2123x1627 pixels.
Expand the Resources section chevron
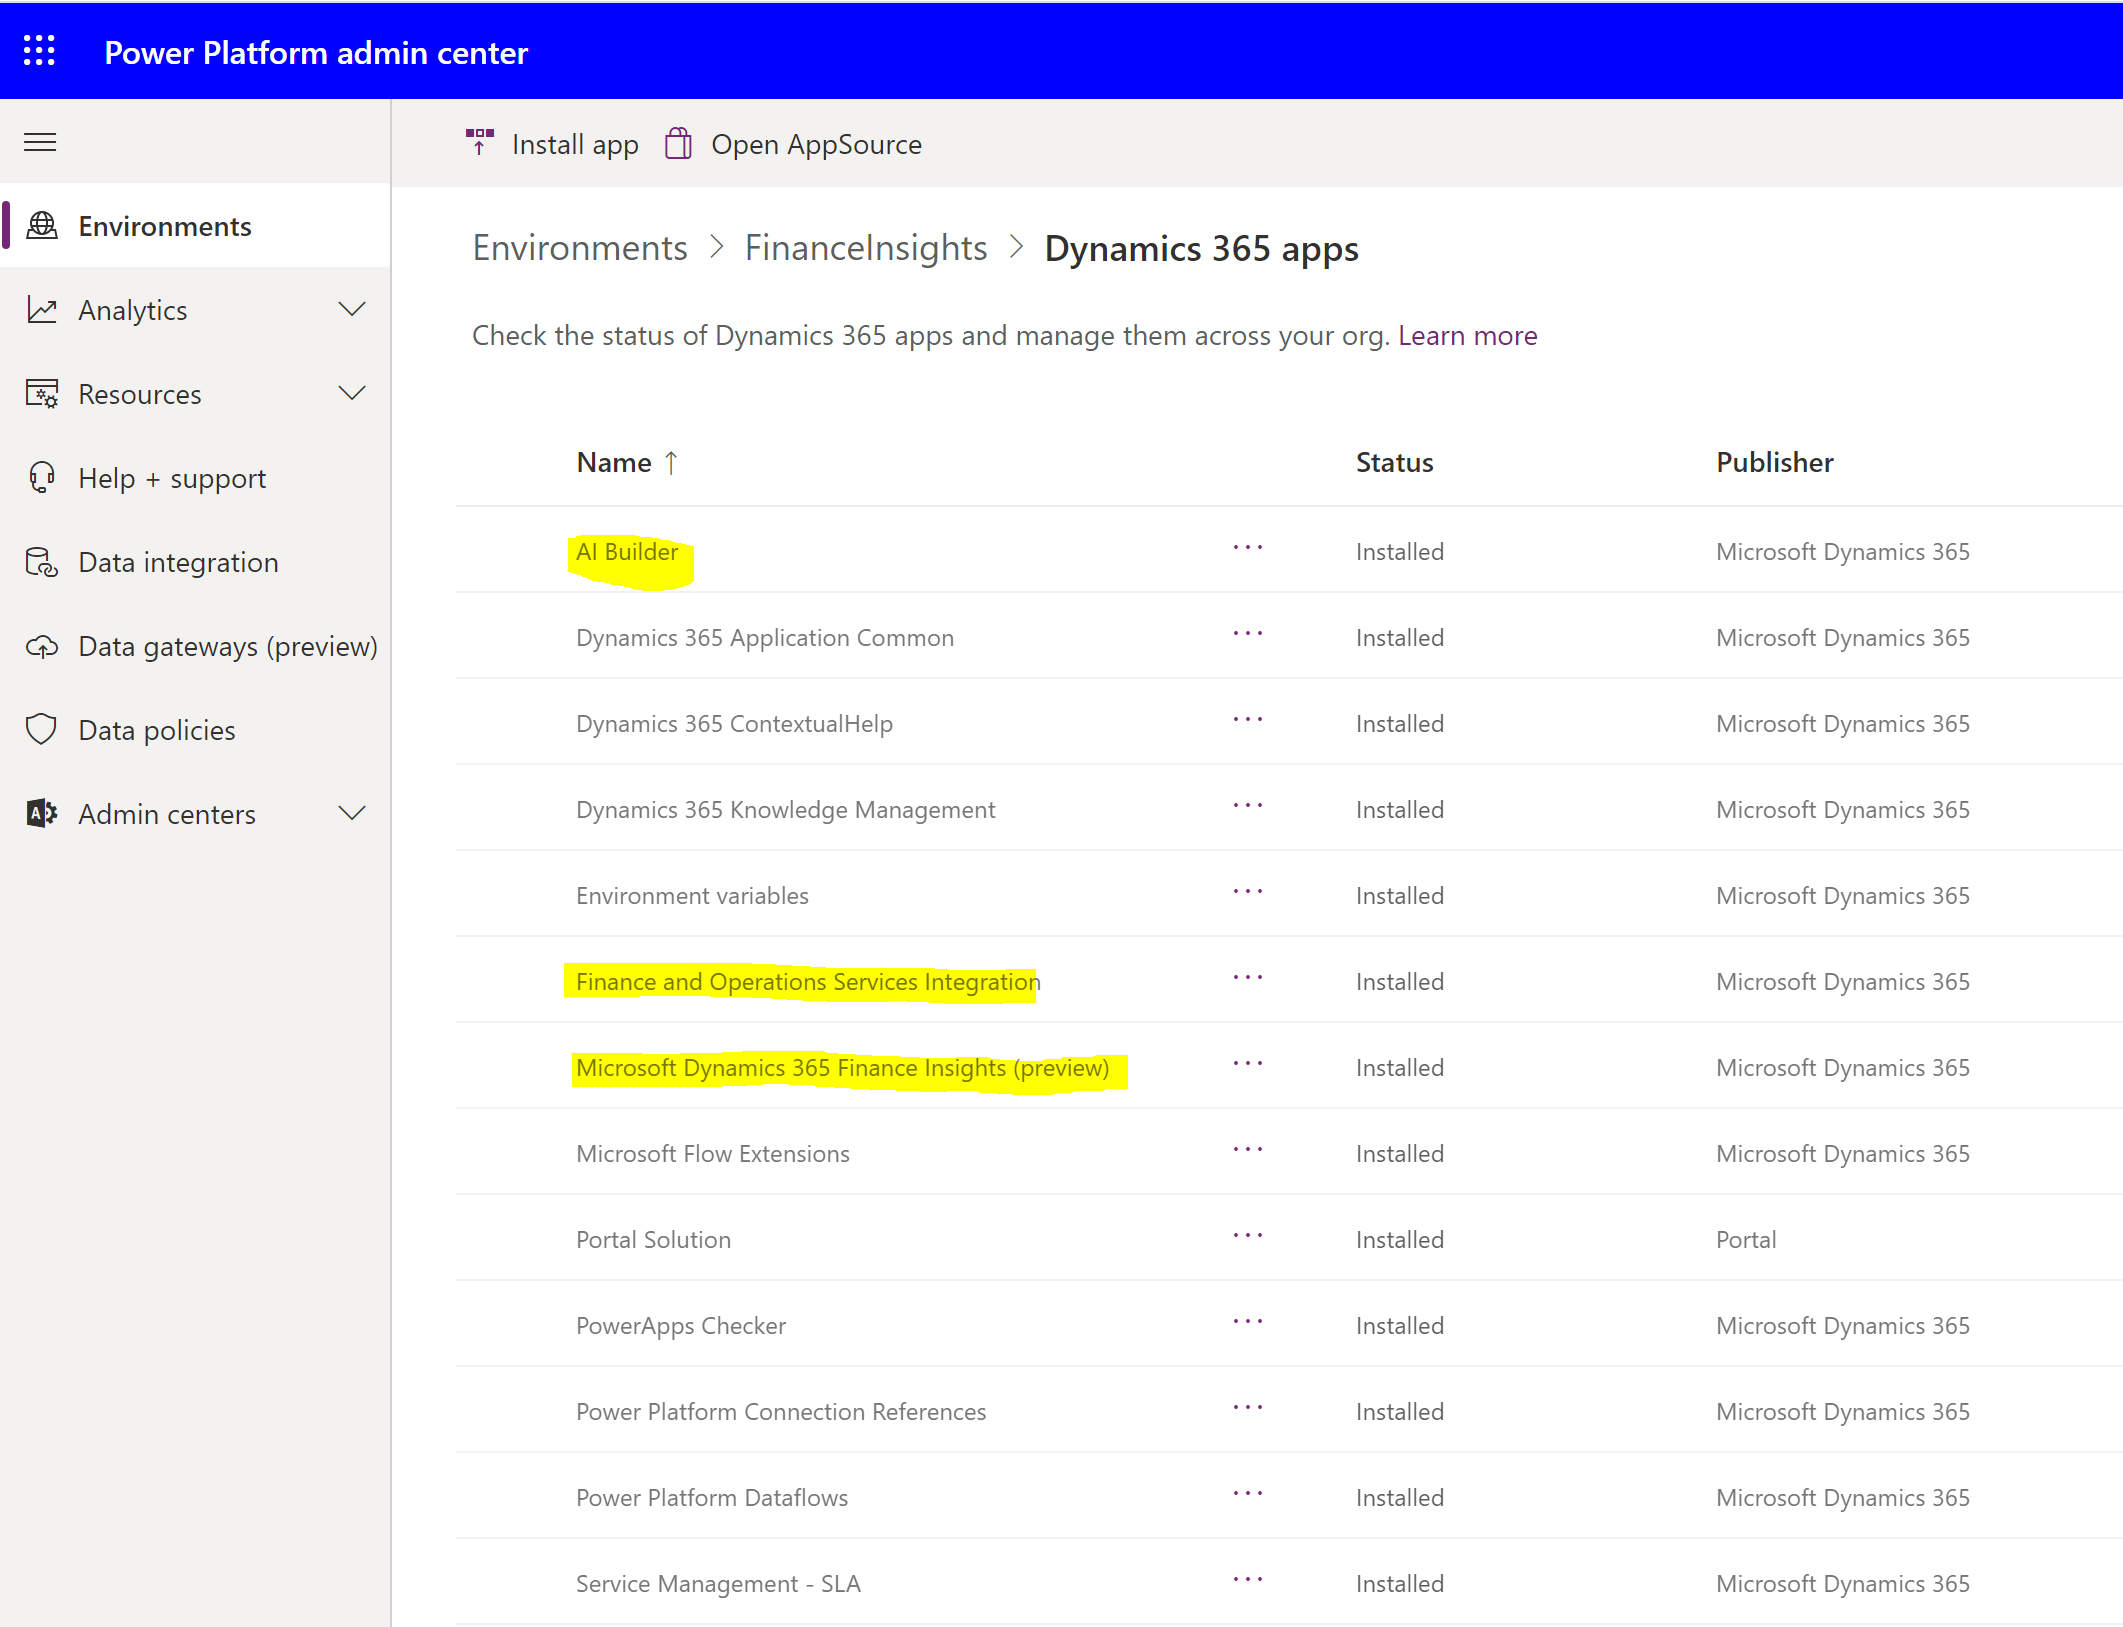pos(352,393)
